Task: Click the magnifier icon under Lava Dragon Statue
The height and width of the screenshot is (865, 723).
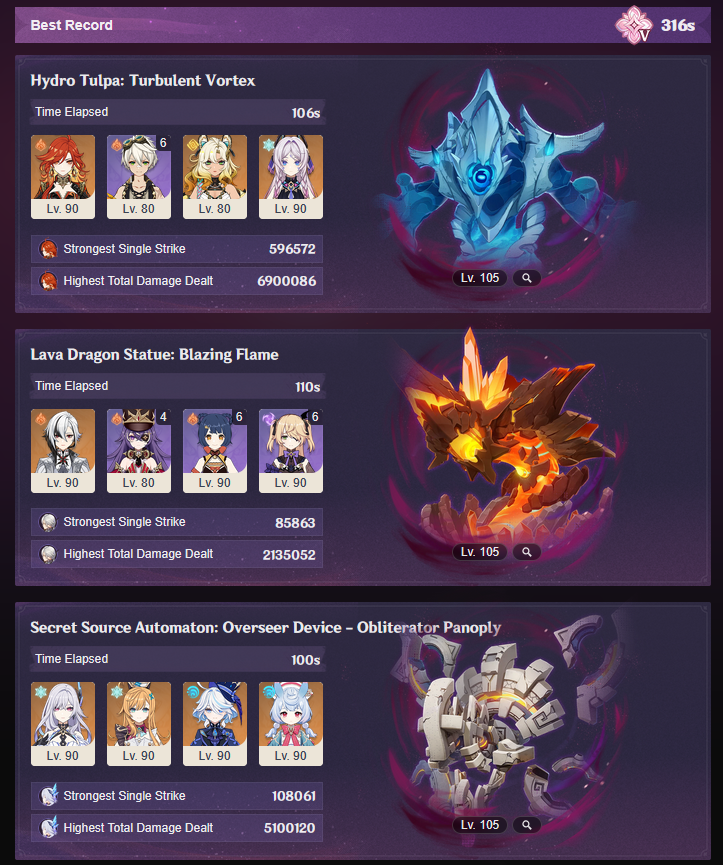Action: 527,552
